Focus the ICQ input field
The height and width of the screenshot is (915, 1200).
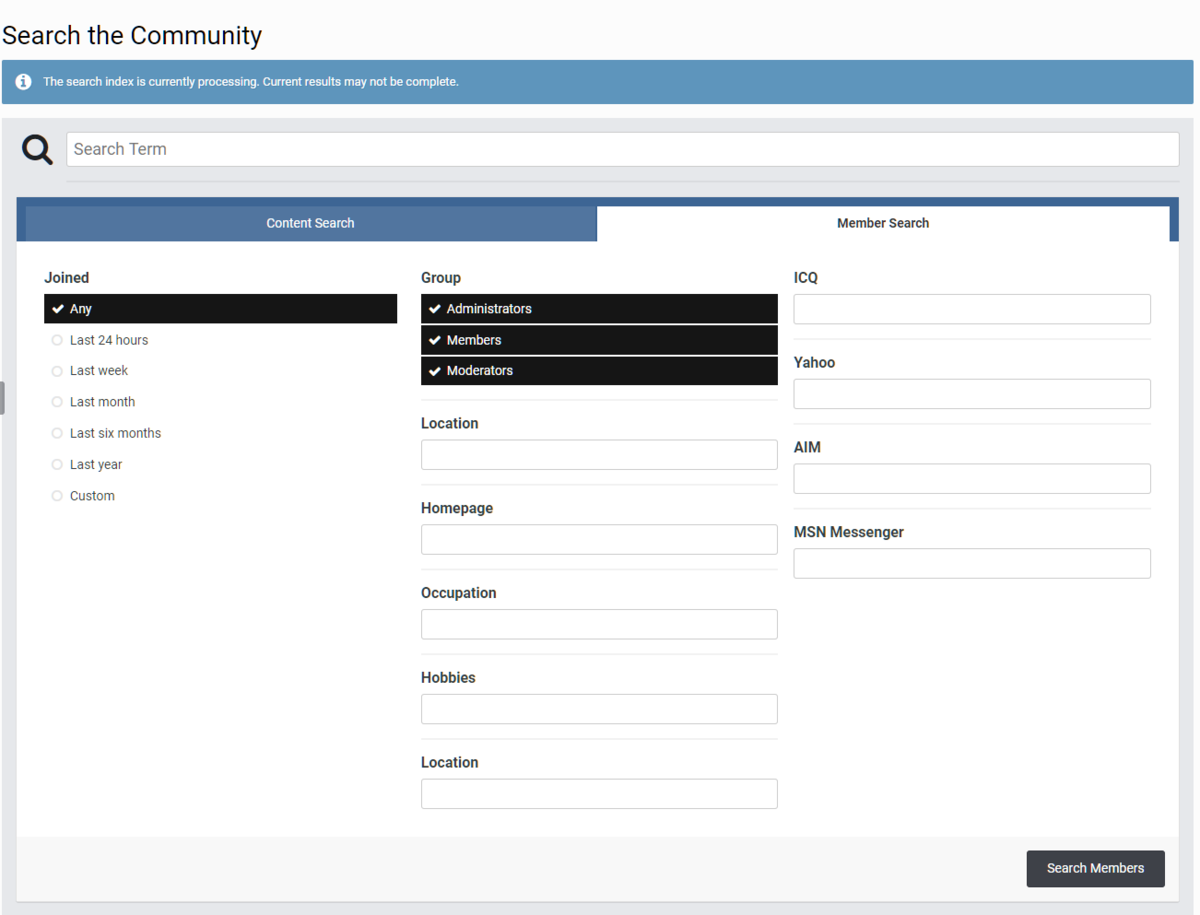[x=971, y=308]
